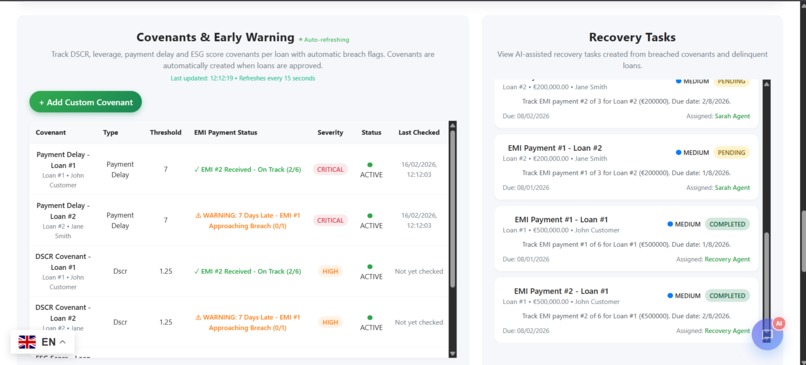Select the DSCR Covenant - Loan #1 name
Viewport: 806px width, 365px height.
click(63, 262)
